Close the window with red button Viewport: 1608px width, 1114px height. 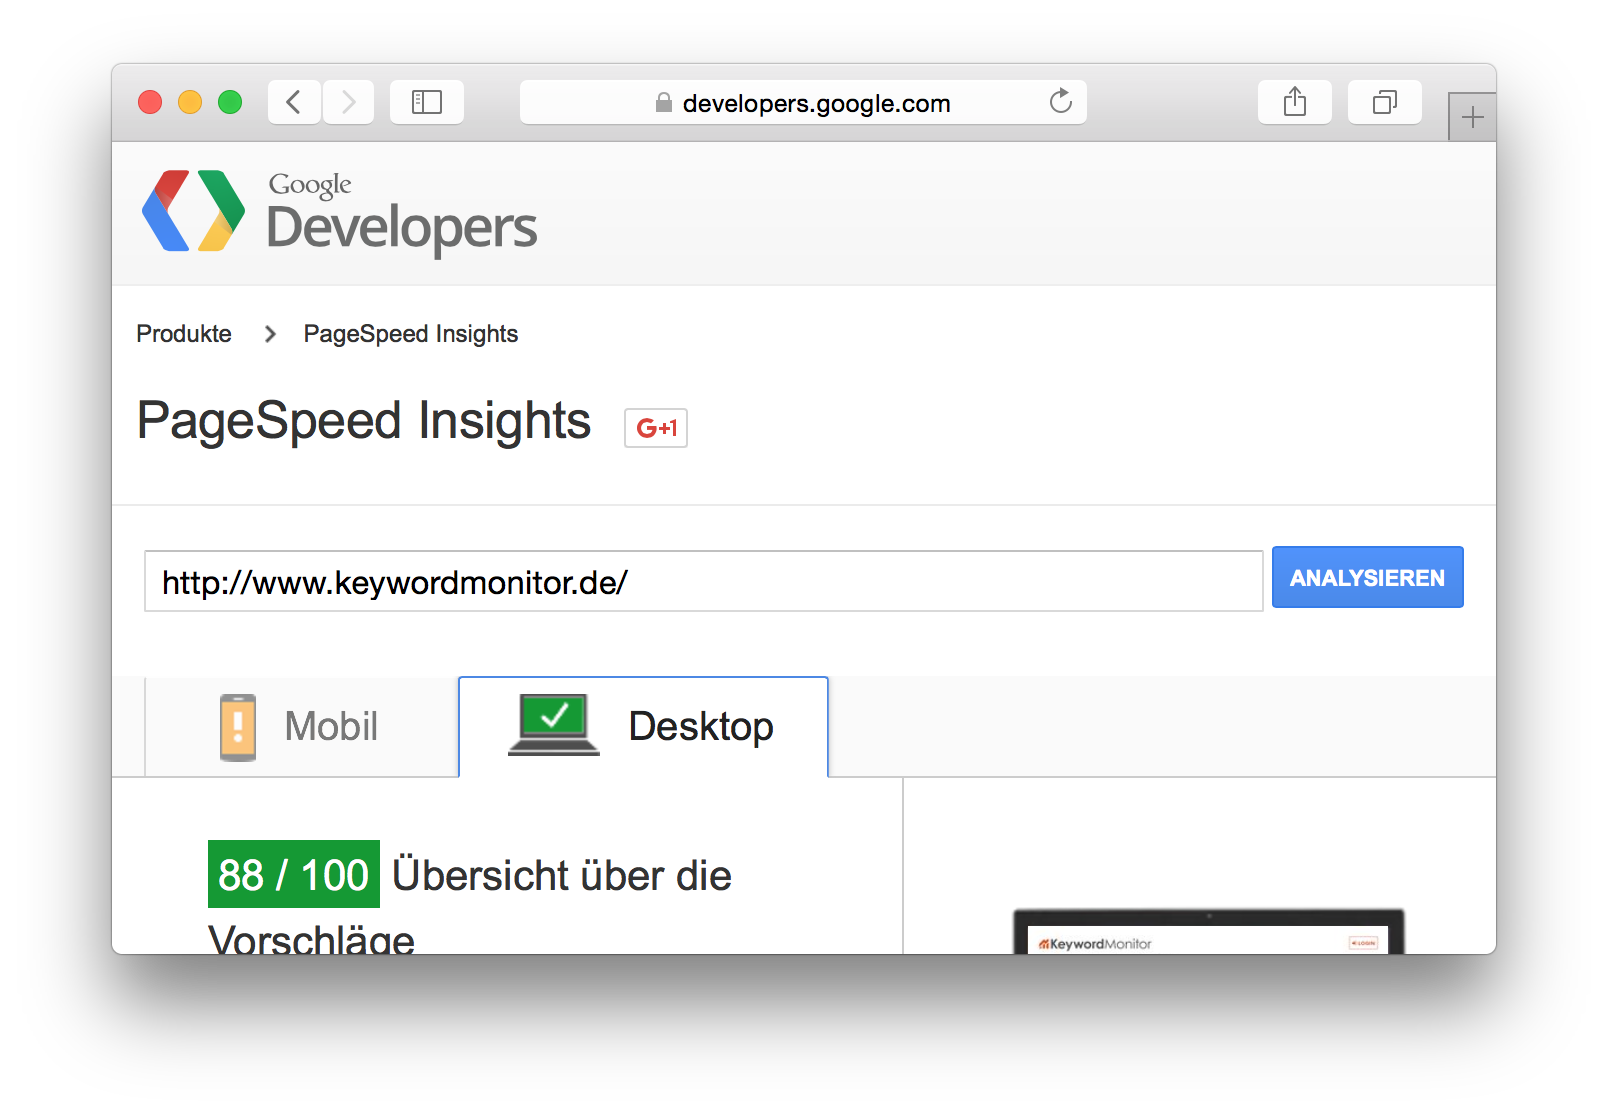click(150, 102)
